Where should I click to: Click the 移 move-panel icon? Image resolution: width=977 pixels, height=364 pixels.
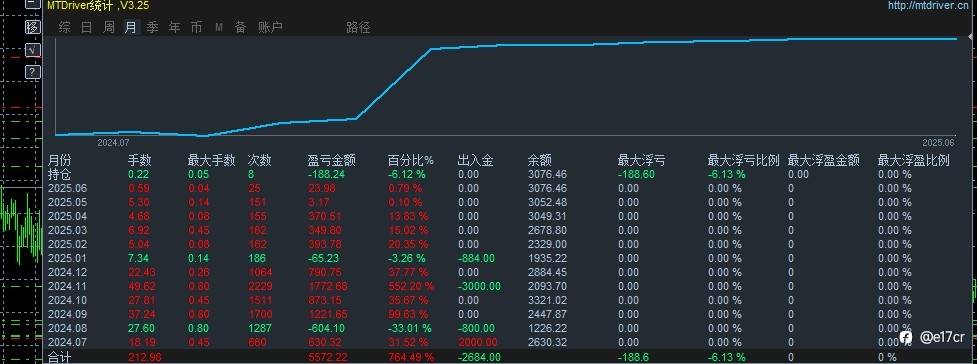[x=32, y=27]
